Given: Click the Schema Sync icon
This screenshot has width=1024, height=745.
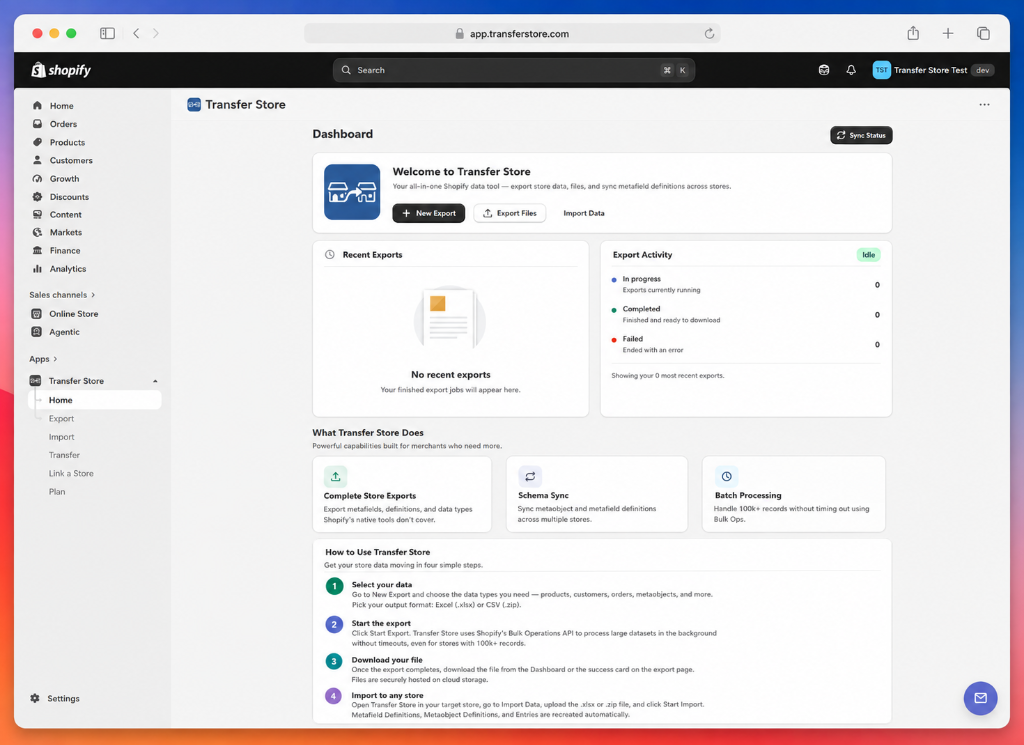Looking at the screenshot, I should point(530,477).
